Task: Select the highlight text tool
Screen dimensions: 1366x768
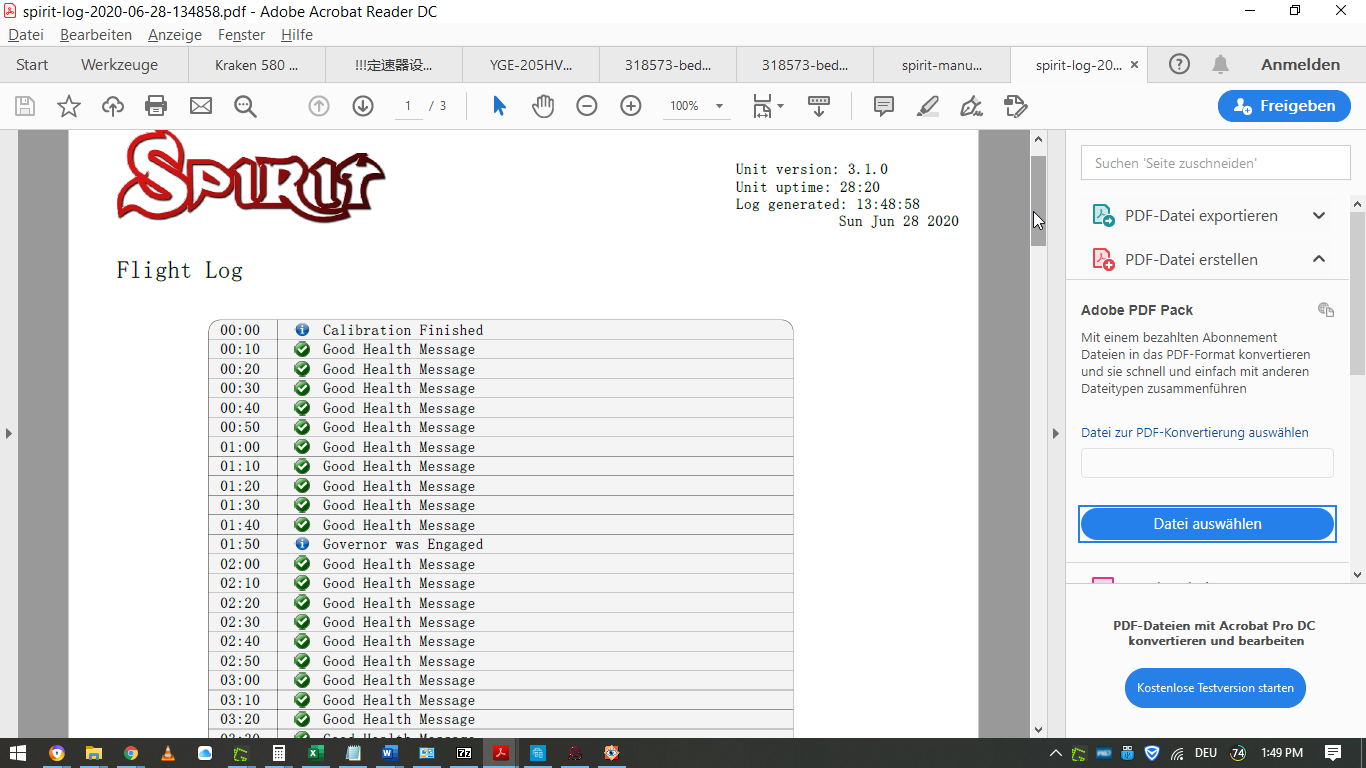Action: point(928,106)
